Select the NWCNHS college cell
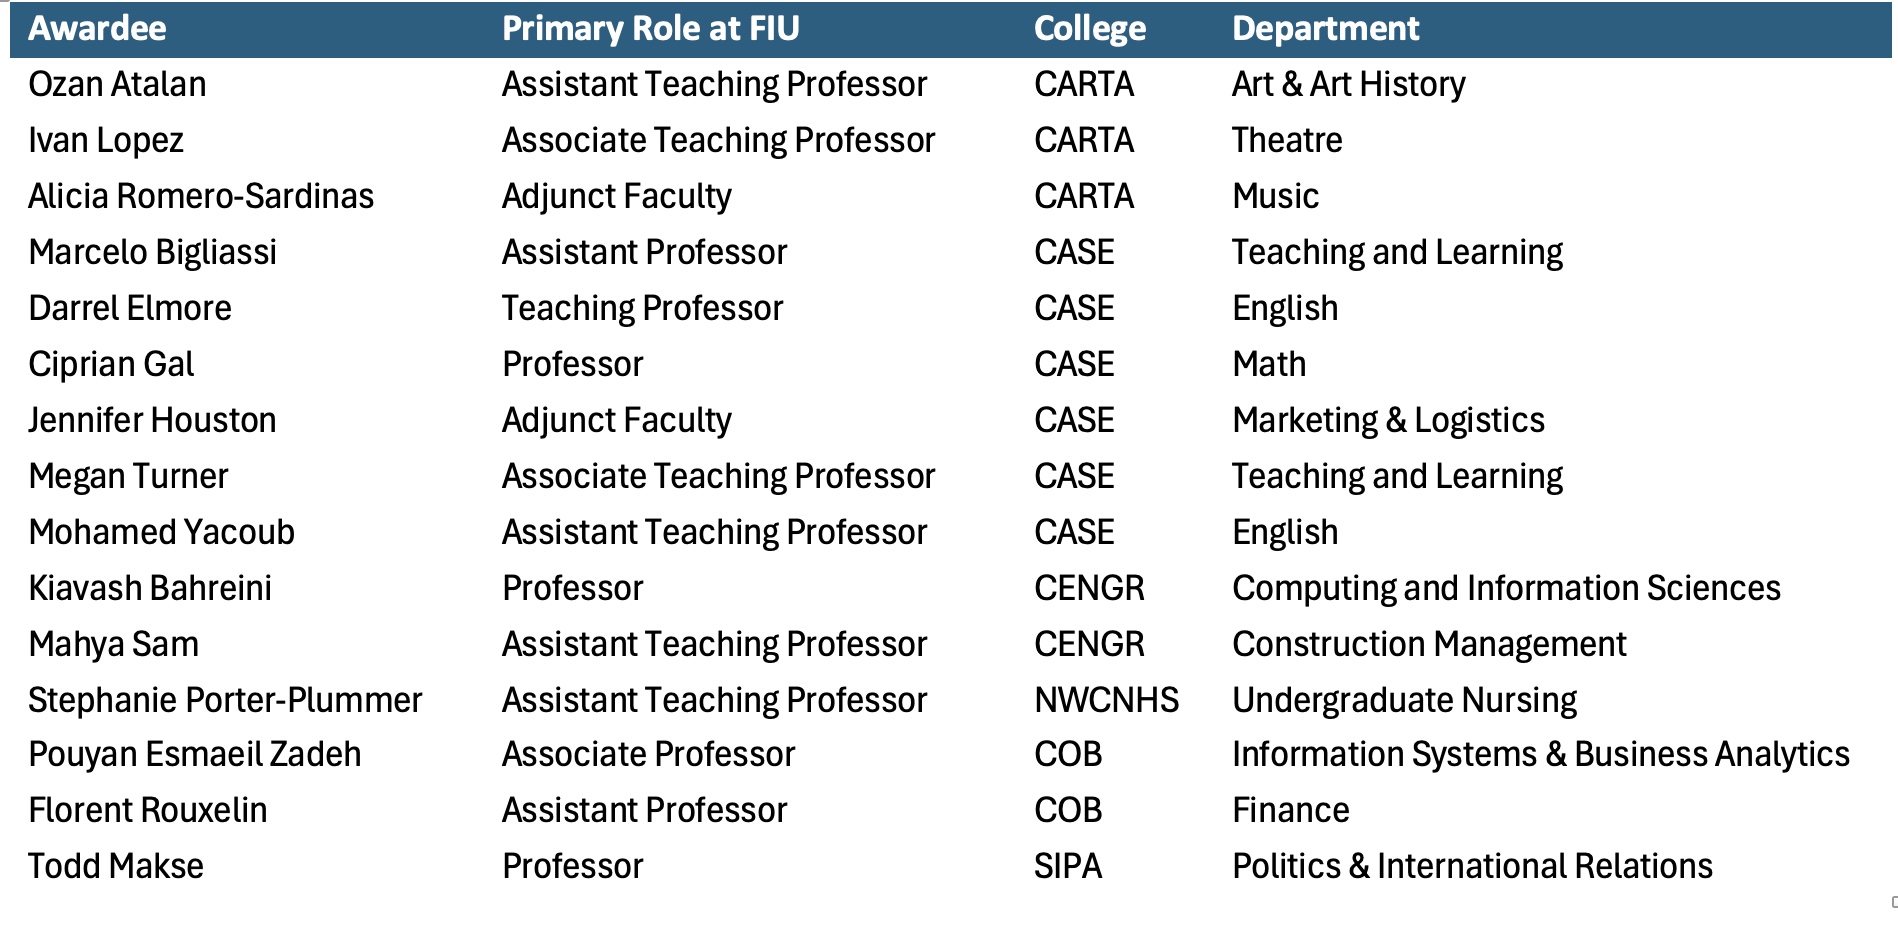Viewport: 1898px width, 932px height. click(1106, 701)
